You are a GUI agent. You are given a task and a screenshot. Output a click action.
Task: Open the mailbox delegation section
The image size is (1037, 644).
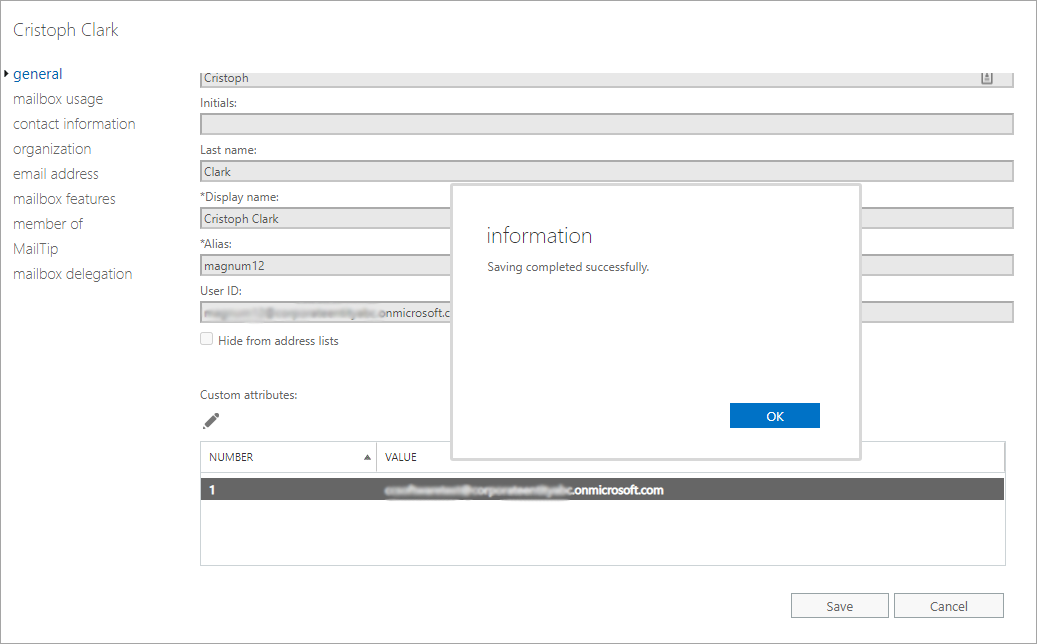tap(72, 274)
